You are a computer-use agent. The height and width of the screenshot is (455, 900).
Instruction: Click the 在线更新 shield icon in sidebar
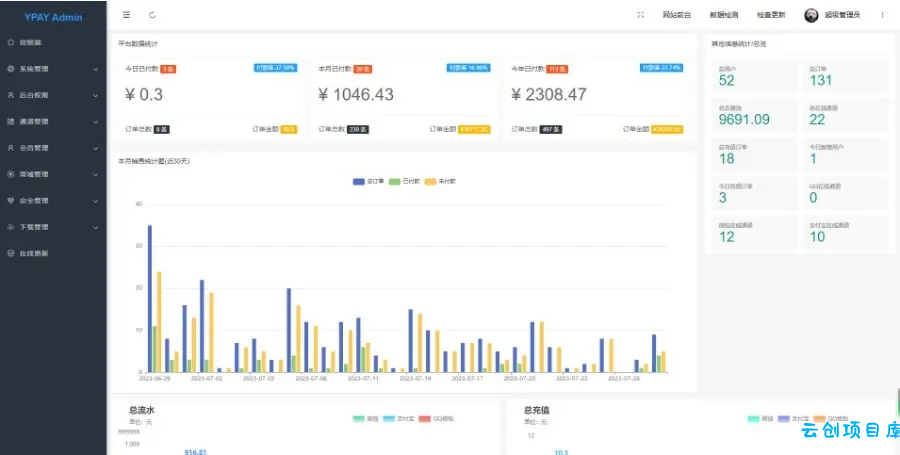11,254
